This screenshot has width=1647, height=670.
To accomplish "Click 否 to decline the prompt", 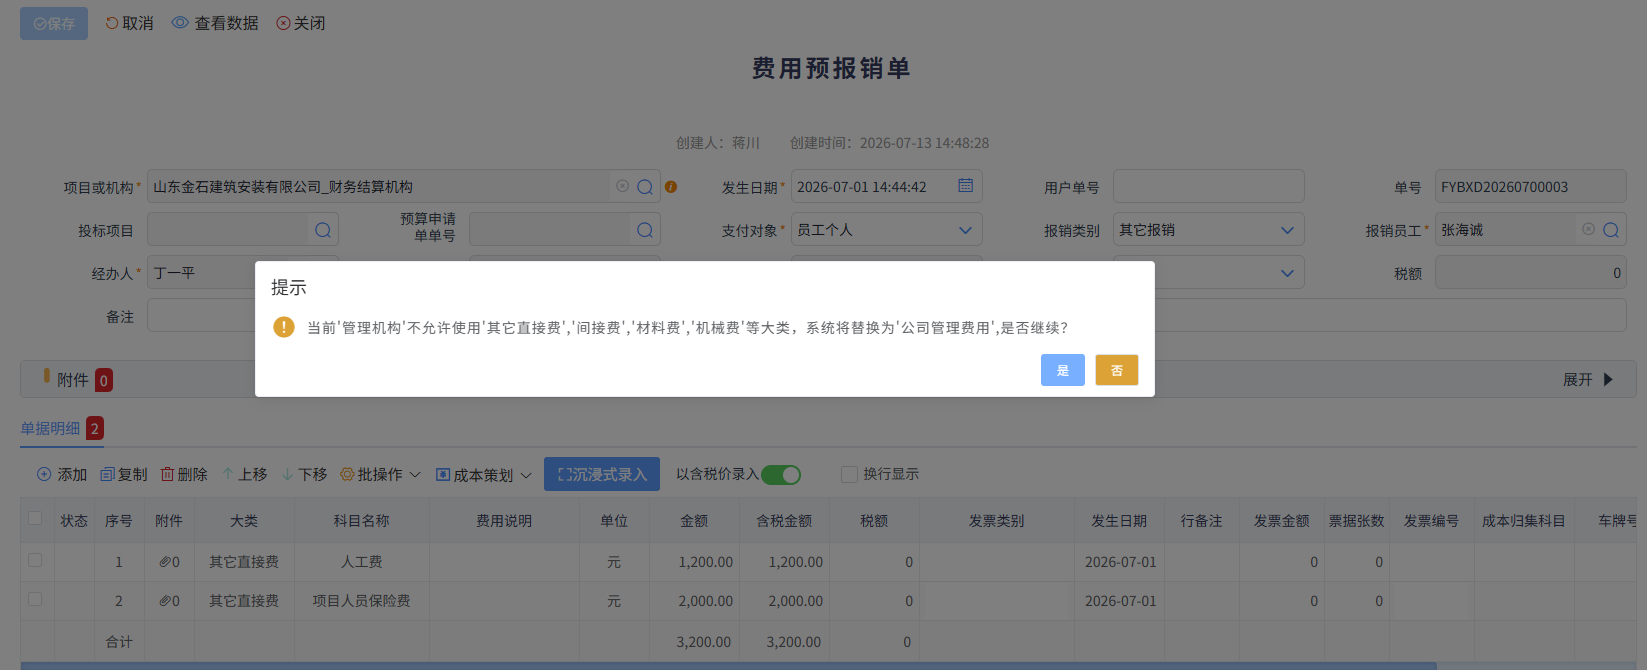I will coord(1117,370).
